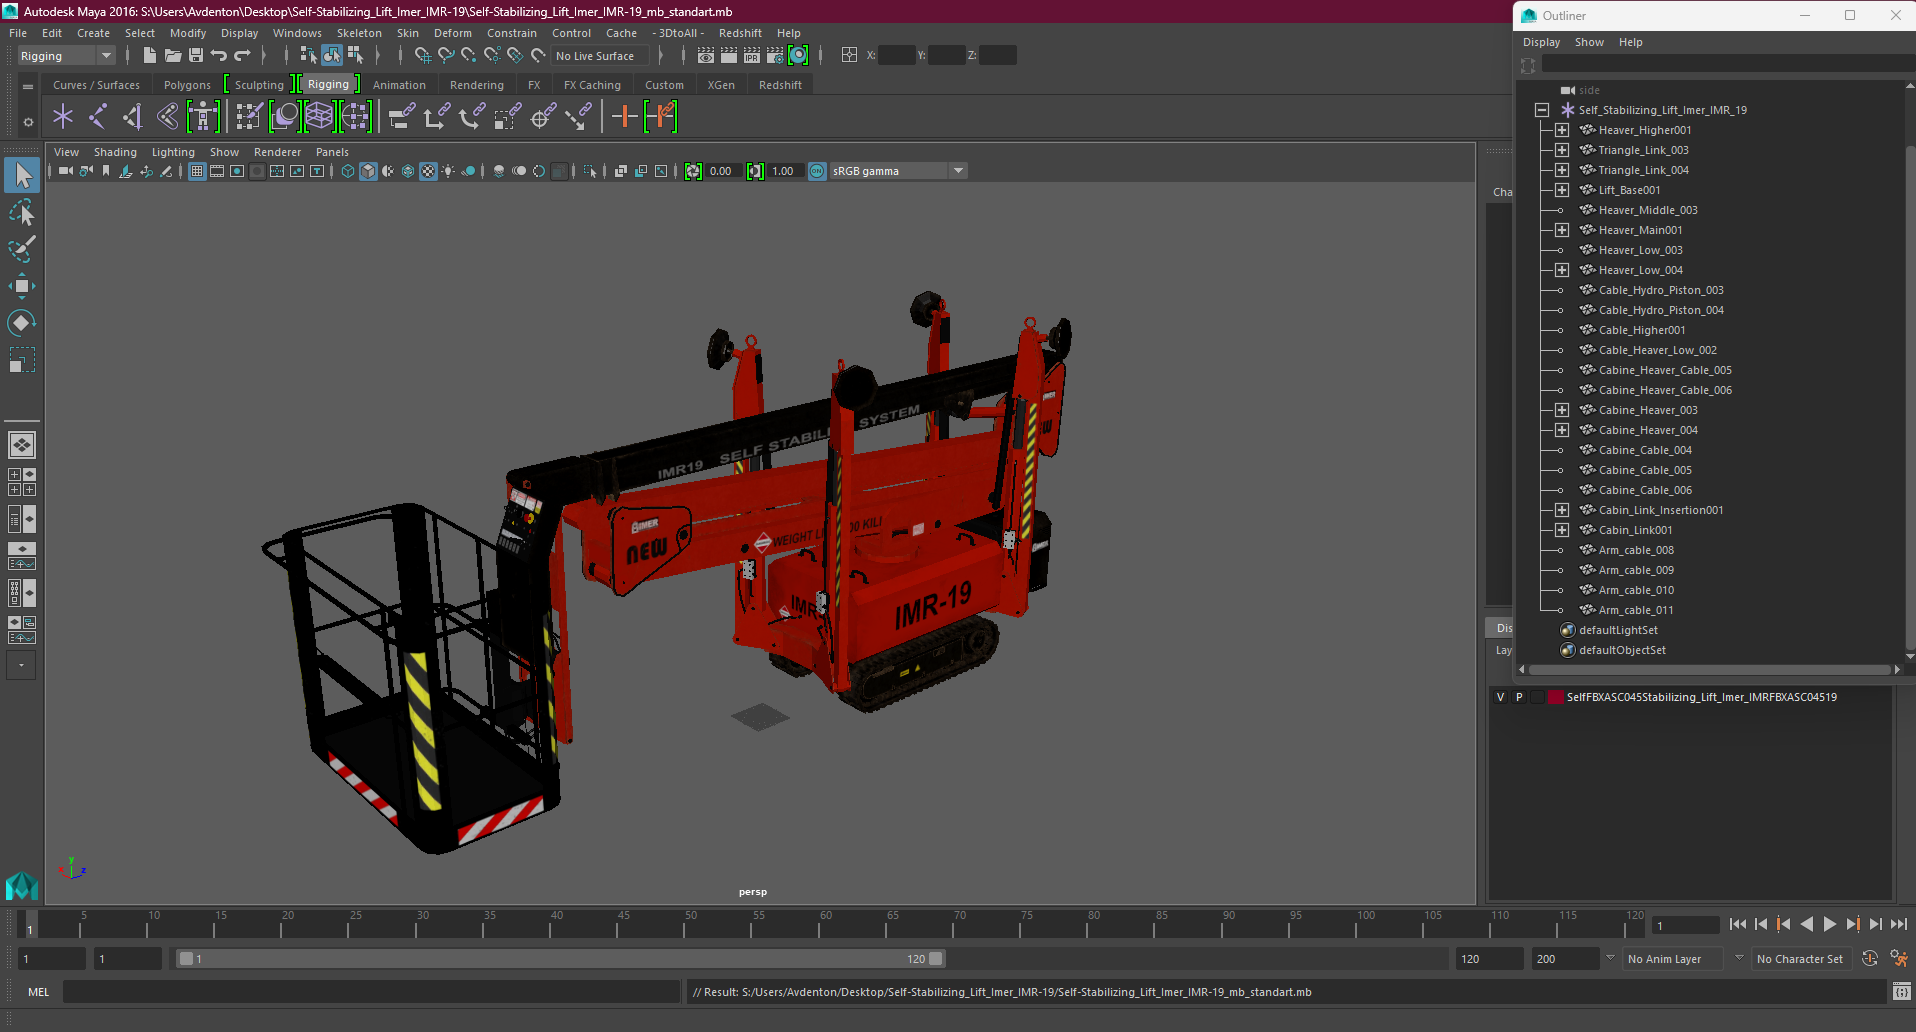Viewport: 1916px width, 1032px height.
Task: Click the Parent Constraint shelf icon
Action: pyautogui.click(x=401, y=117)
